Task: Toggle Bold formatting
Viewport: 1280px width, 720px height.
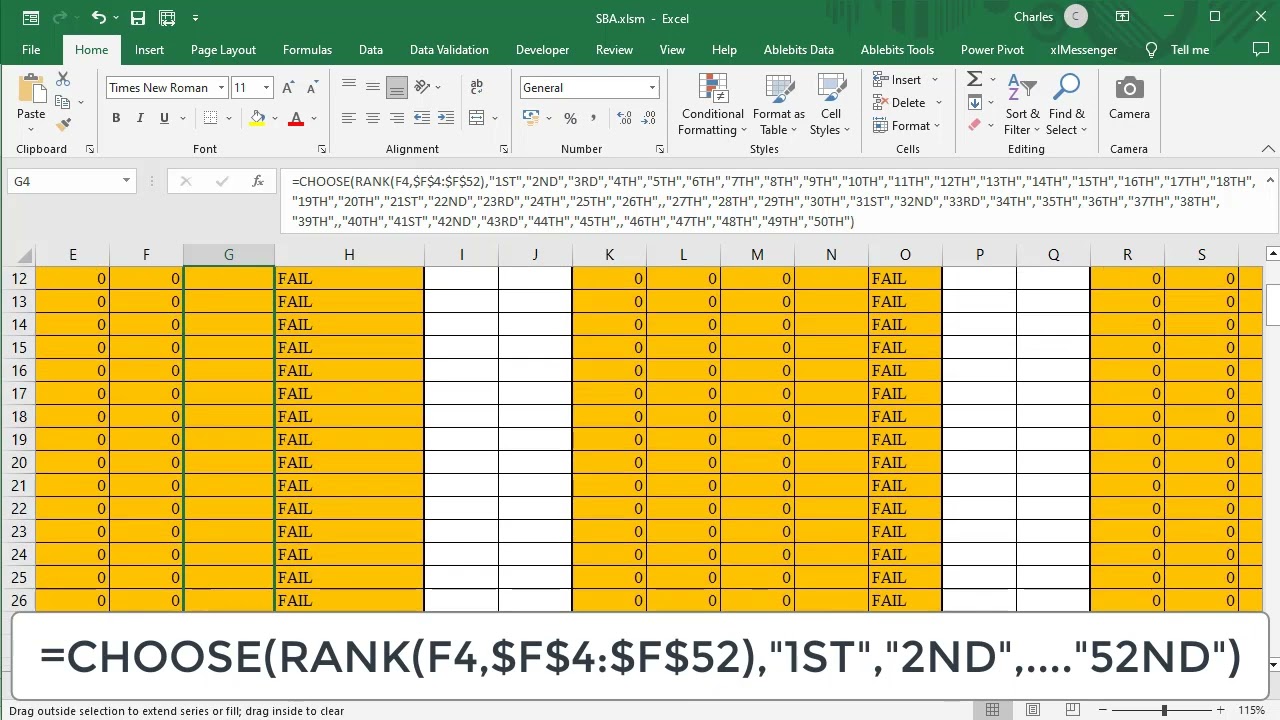Action: click(x=116, y=118)
